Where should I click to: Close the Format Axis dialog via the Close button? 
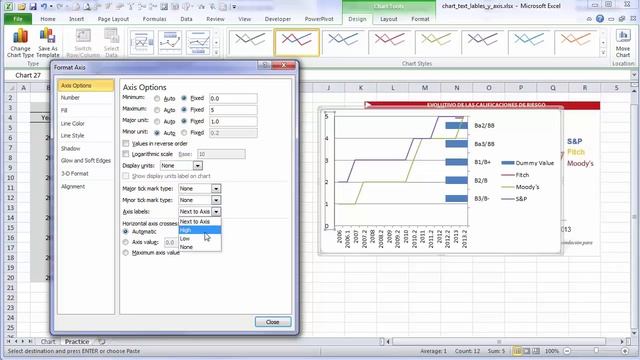point(273,322)
